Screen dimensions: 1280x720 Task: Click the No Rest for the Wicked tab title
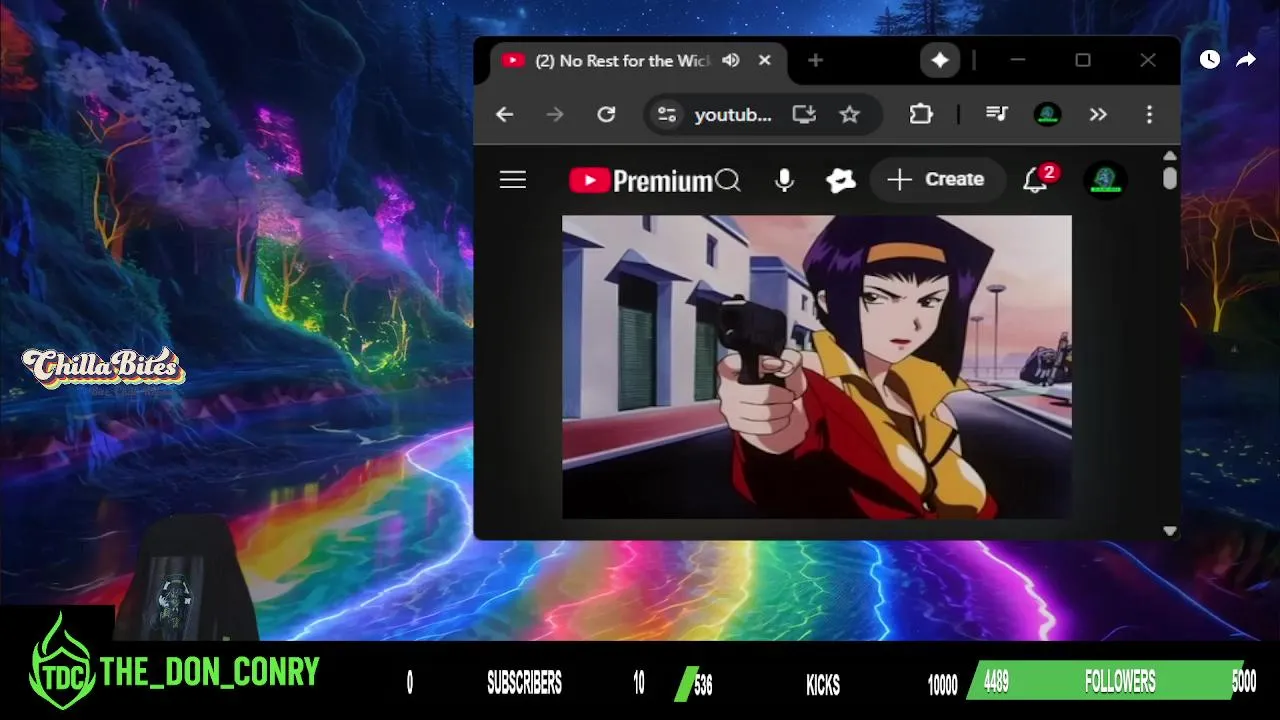click(x=623, y=61)
